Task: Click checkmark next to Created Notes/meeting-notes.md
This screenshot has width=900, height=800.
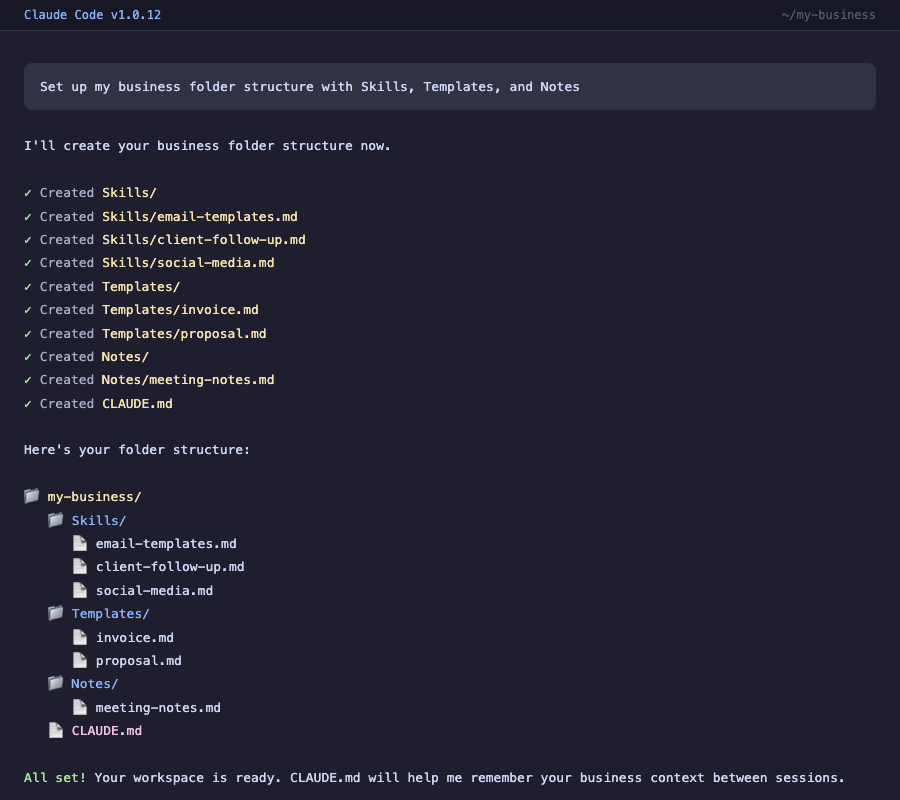Action: 28,380
